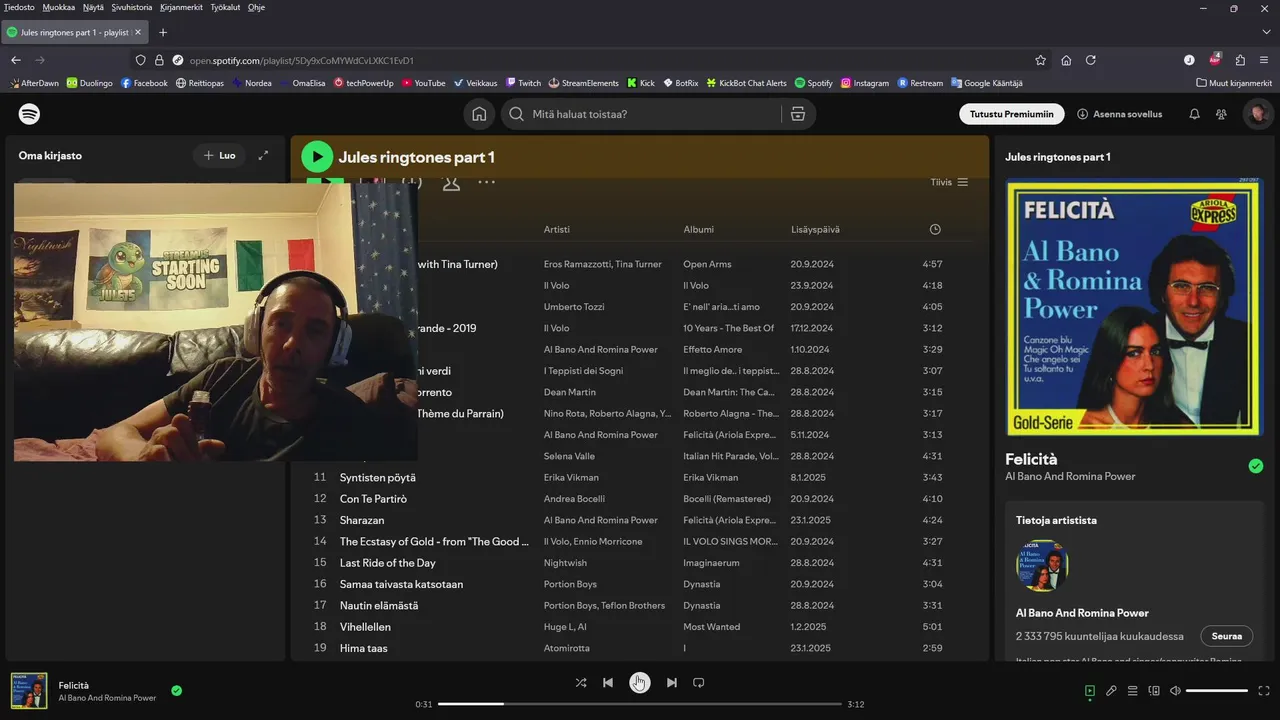Seek in the song progress bar
This screenshot has width=1280, height=720.
click(640, 704)
